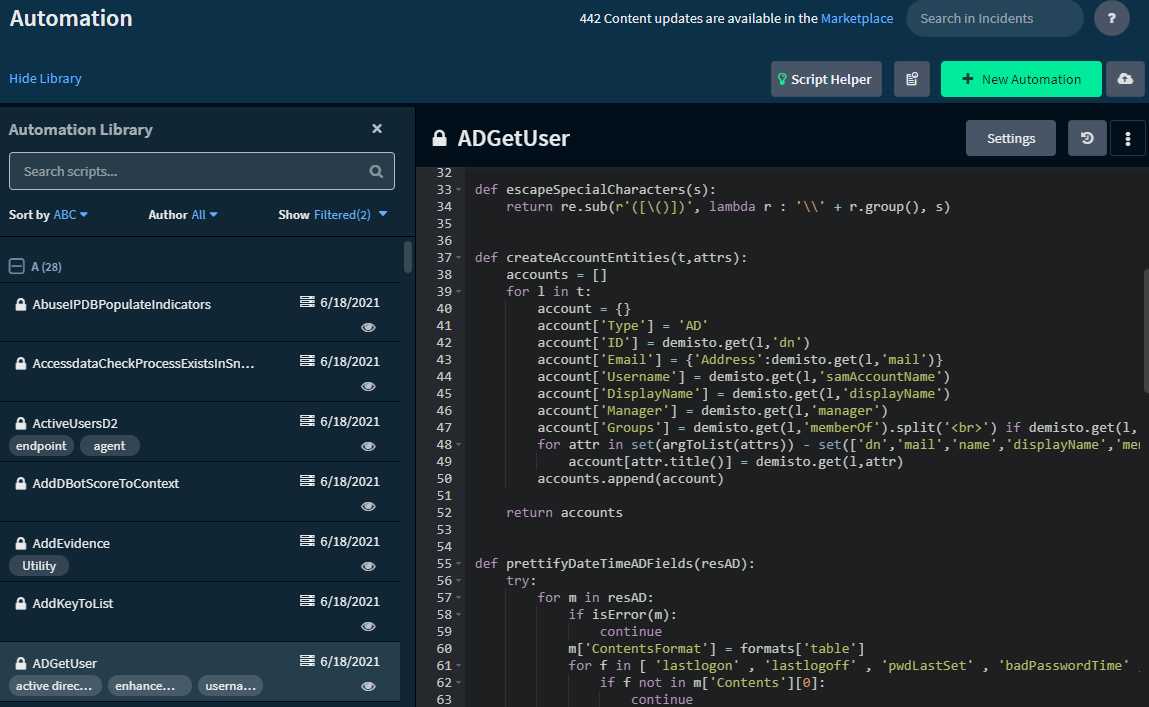Viewport: 1149px width, 707px height.
Task: Click the Hide Library link
Action: pyautogui.click(x=45, y=78)
